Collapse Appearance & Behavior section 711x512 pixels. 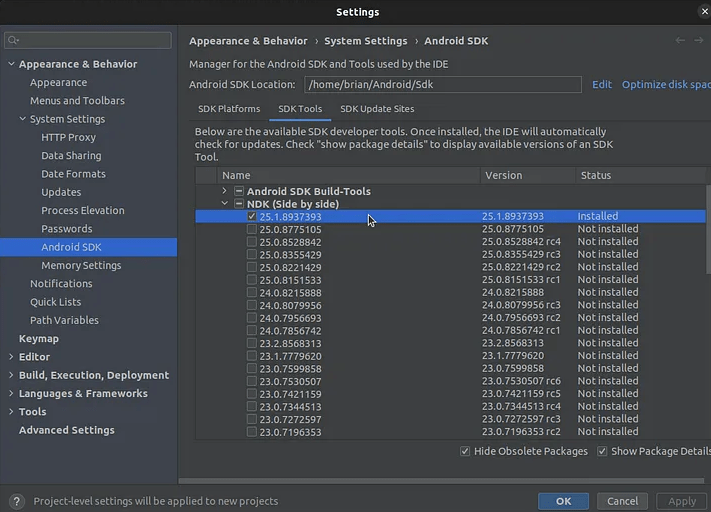click(x=11, y=64)
